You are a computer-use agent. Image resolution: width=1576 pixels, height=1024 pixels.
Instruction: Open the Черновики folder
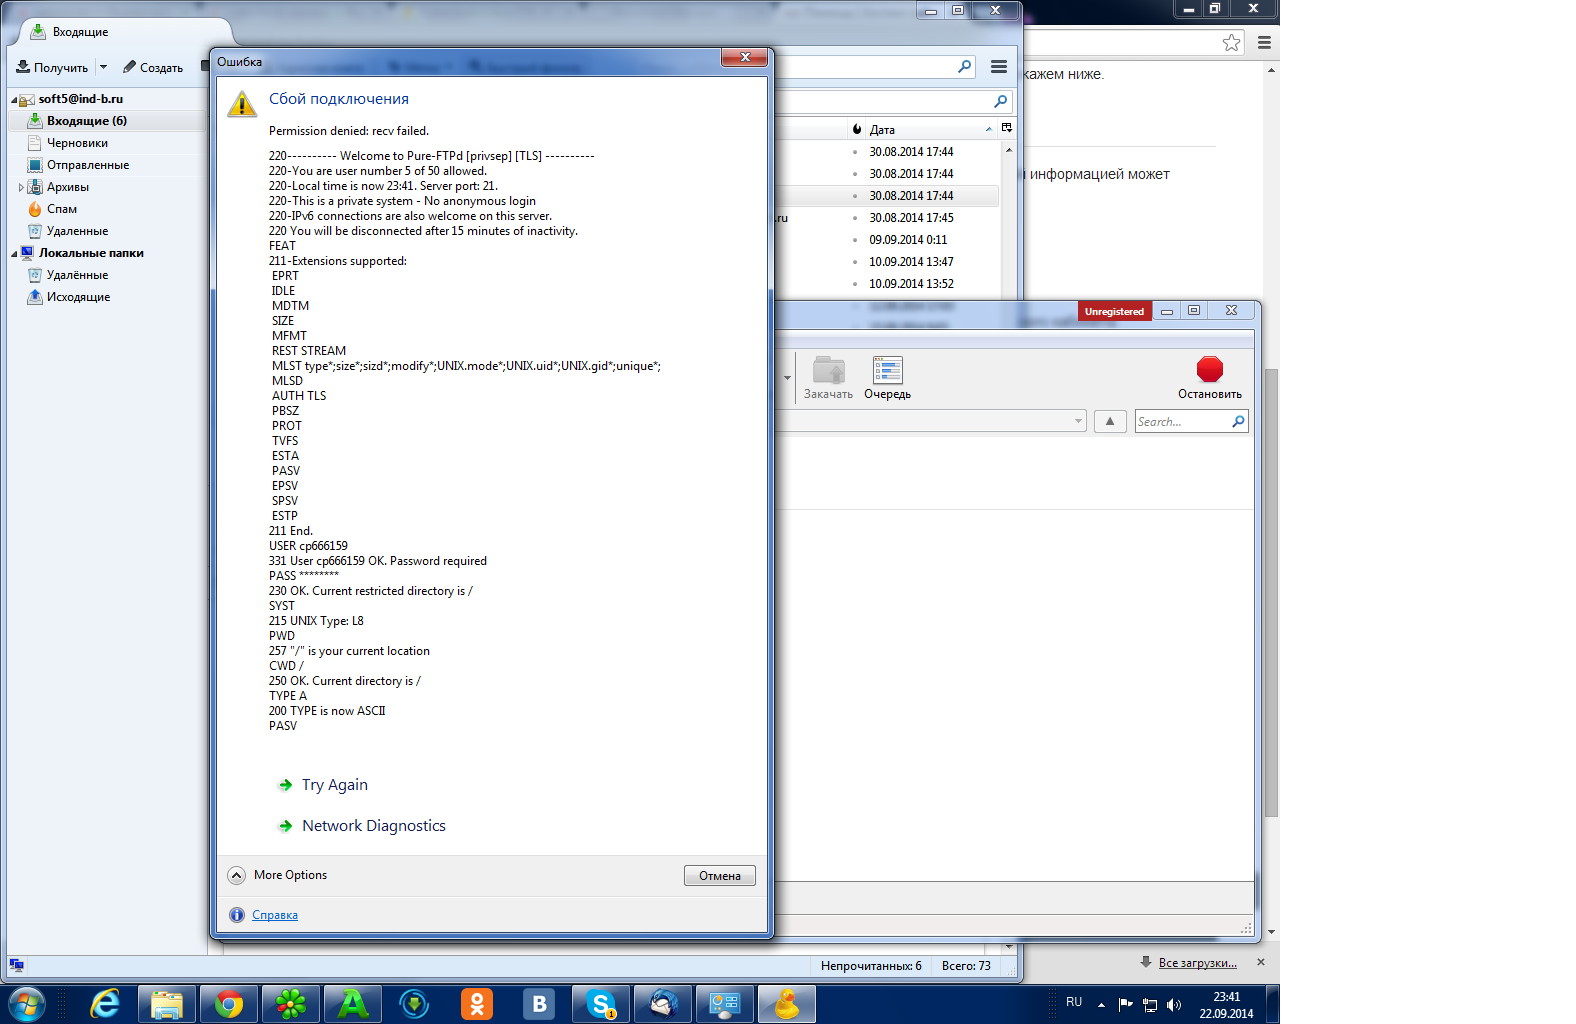coord(77,143)
